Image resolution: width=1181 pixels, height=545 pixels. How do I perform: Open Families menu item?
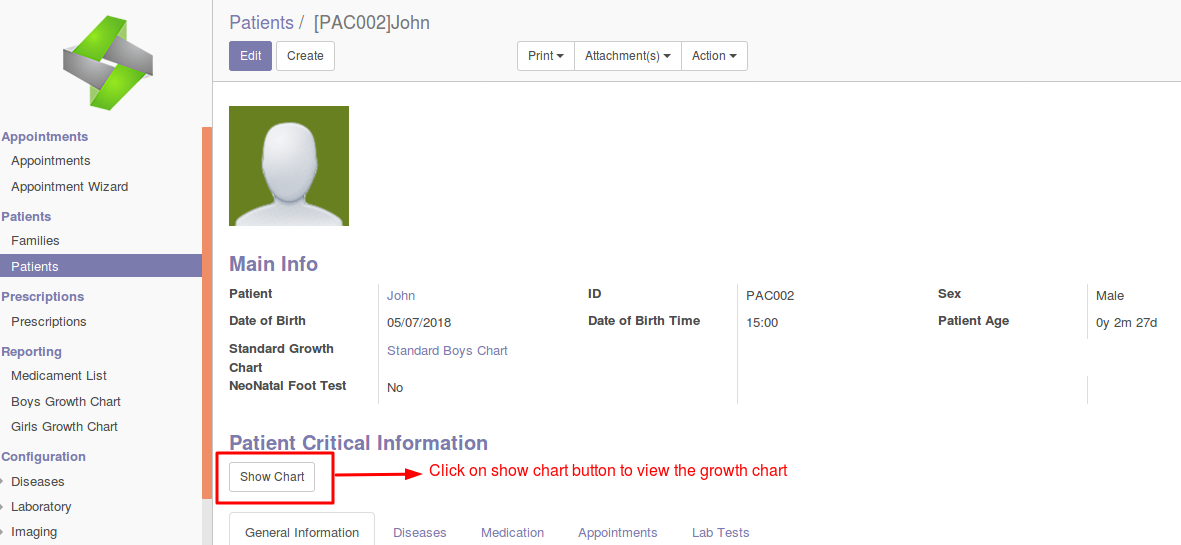35,241
